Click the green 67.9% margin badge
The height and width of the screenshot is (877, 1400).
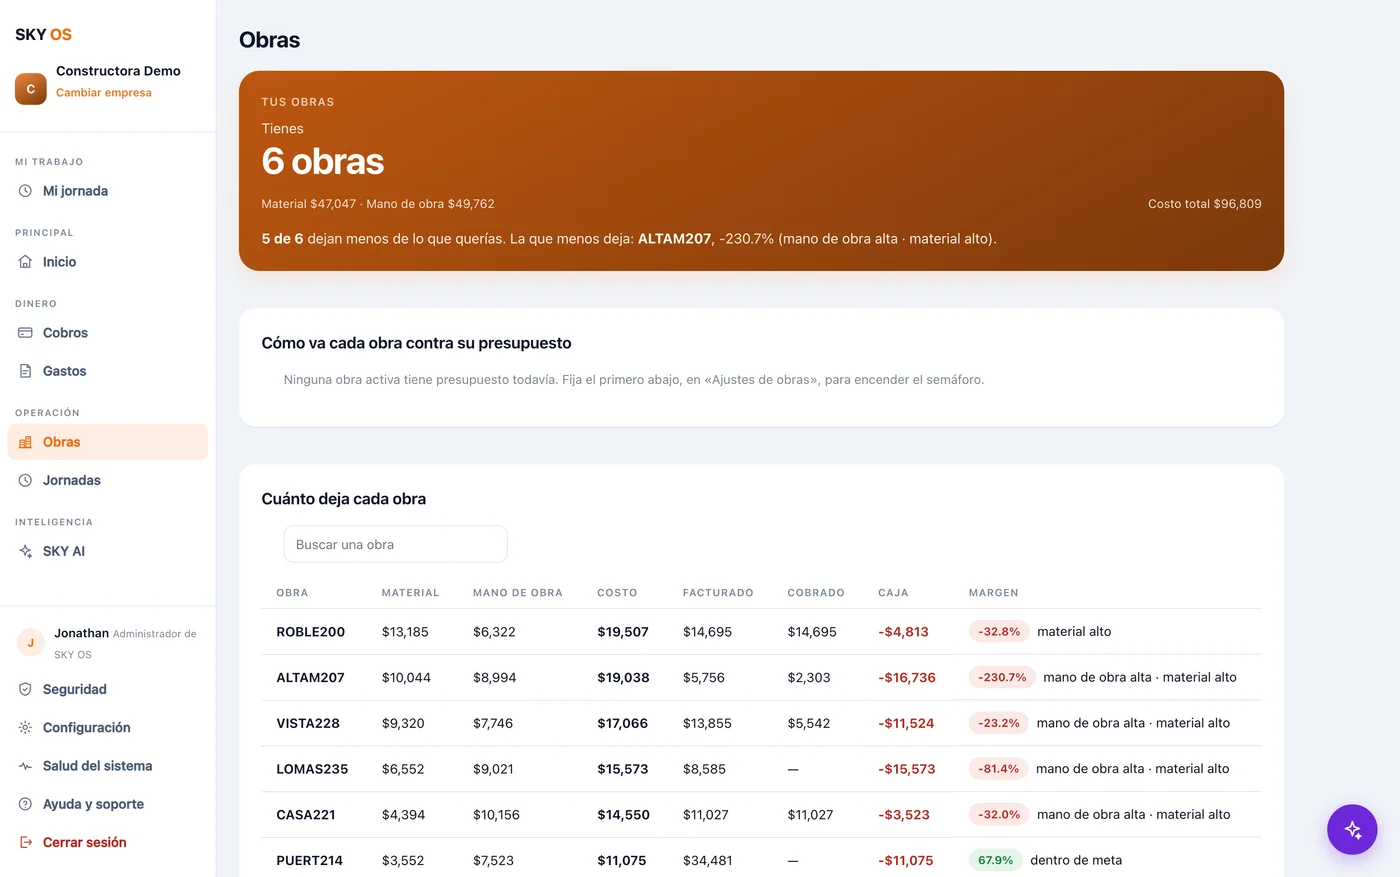point(995,860)
